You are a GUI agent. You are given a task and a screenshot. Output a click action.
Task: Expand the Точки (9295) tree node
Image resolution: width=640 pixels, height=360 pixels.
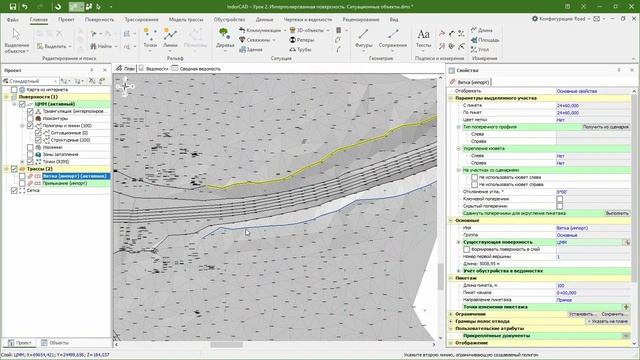pyautogui.click(x=22, y=162)
